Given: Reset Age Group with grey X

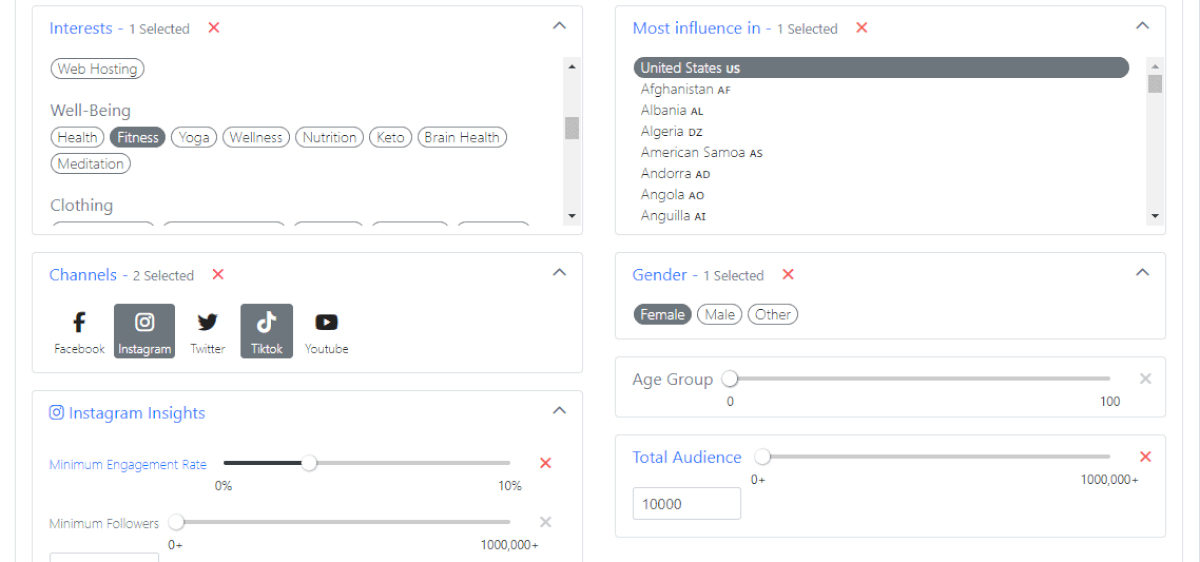Looking at the screenshot, I should [x=1146, y=379].
